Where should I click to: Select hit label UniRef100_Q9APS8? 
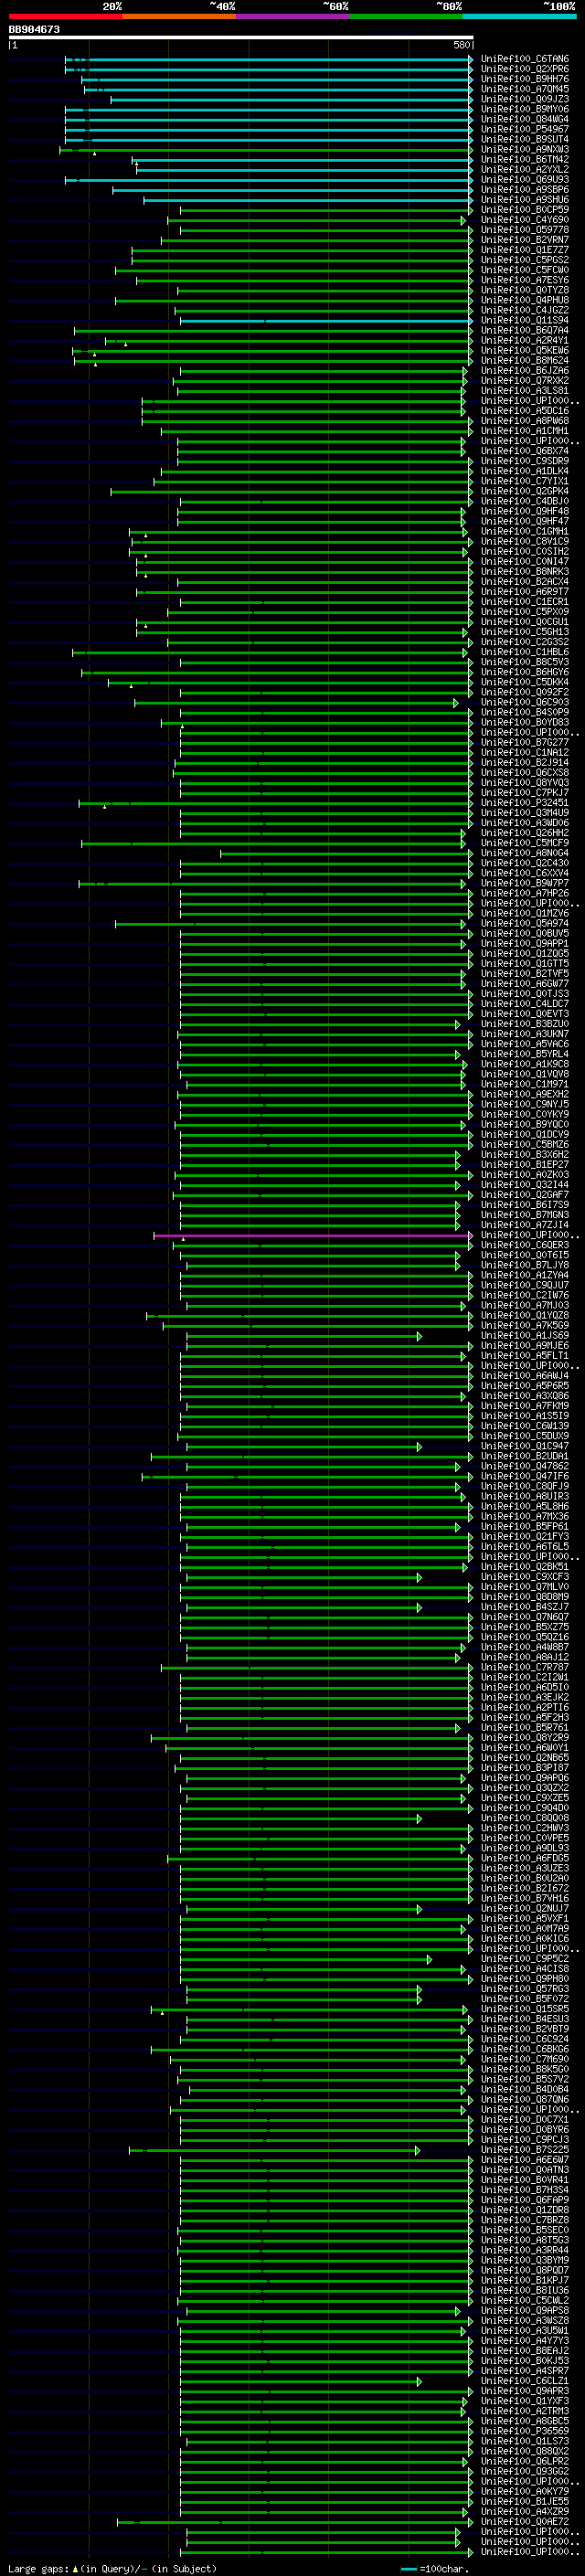[x=525, y=2311]
